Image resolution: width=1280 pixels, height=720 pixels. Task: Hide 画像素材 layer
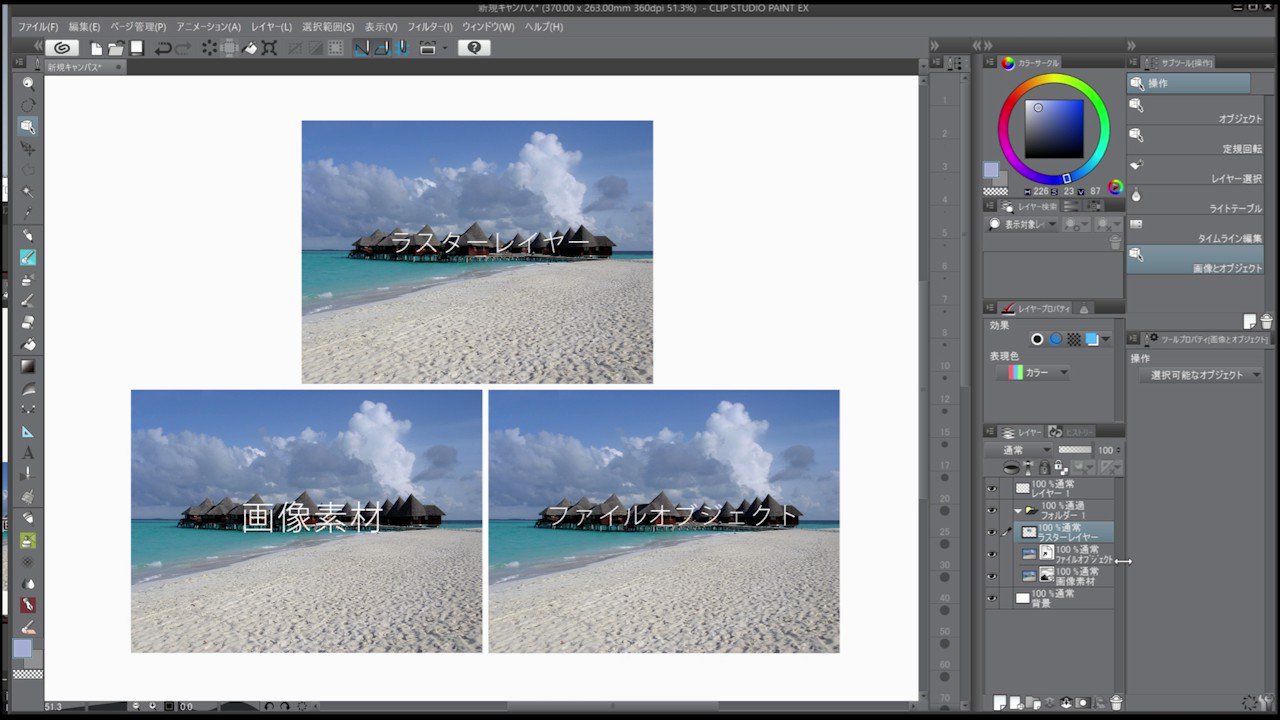992,576
